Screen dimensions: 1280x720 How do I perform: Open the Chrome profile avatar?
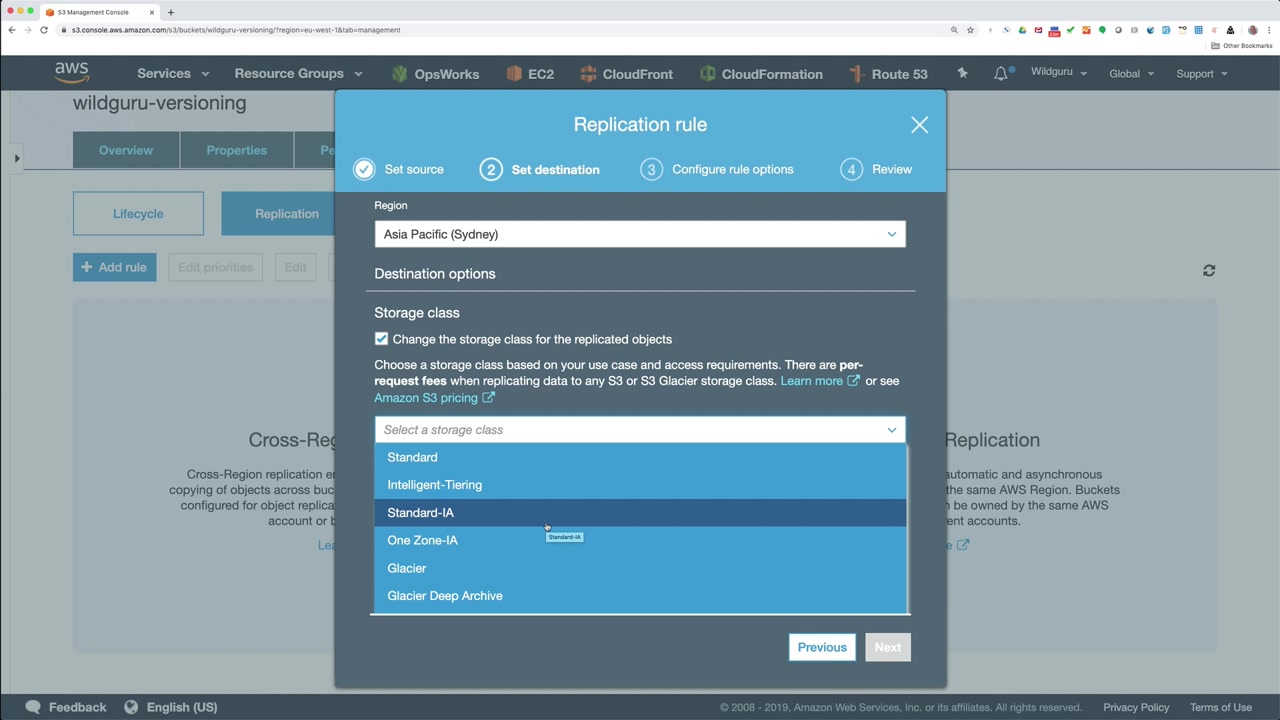(x=1253, y=30)
